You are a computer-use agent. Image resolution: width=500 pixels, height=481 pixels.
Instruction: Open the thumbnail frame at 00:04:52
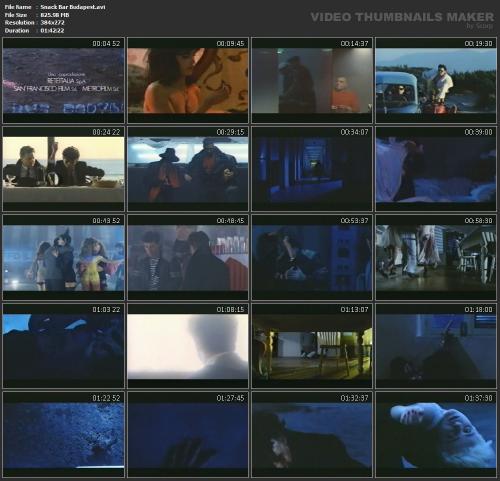click(x=63, y=80)
